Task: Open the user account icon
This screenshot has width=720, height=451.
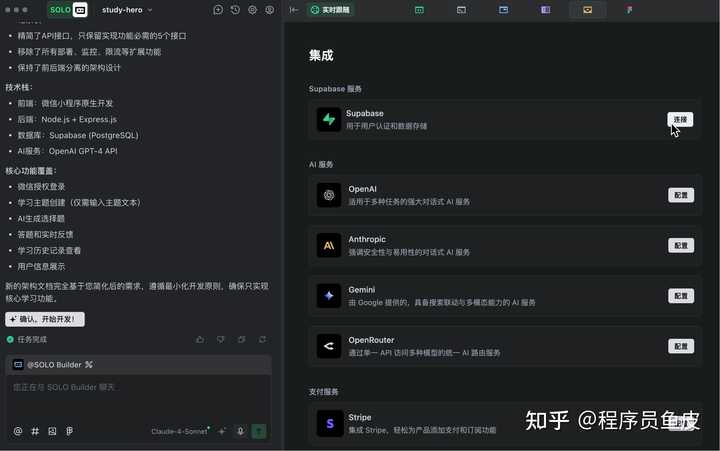Action: 270,10
